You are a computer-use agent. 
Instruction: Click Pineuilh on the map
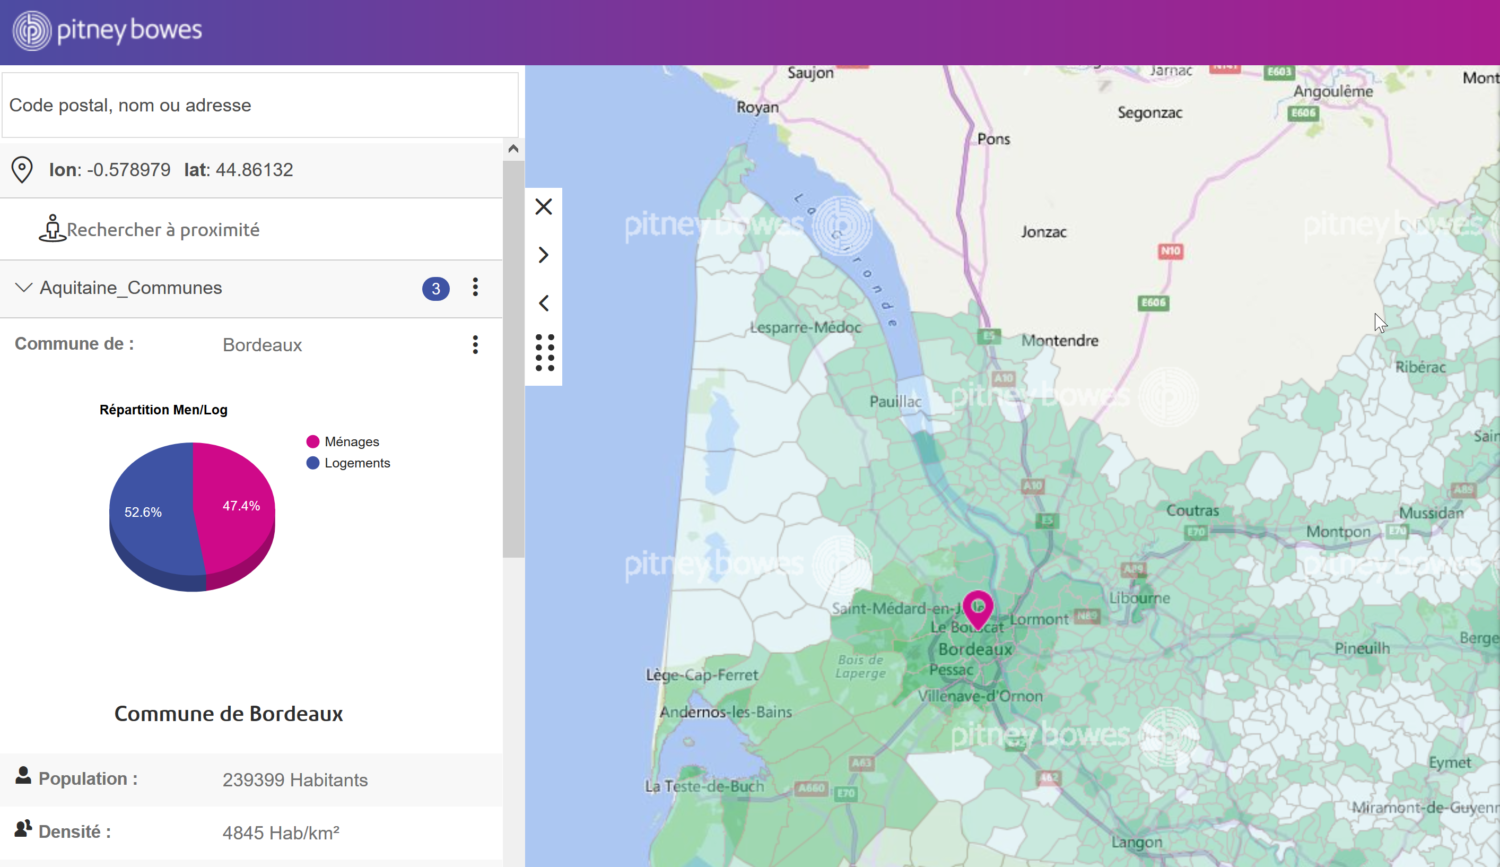1362,648
